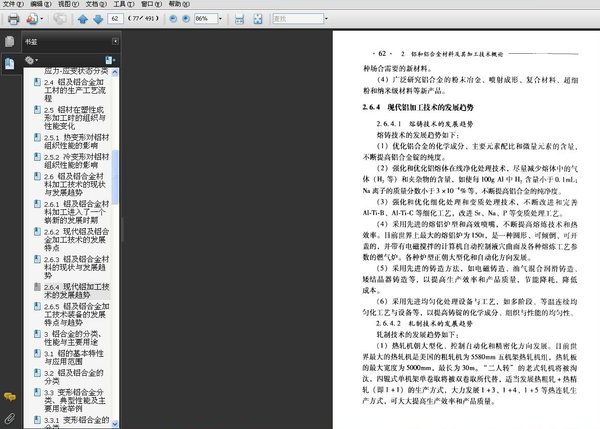
Task: Open the search options dropdown arrow
Action: [x=326, y=18]
